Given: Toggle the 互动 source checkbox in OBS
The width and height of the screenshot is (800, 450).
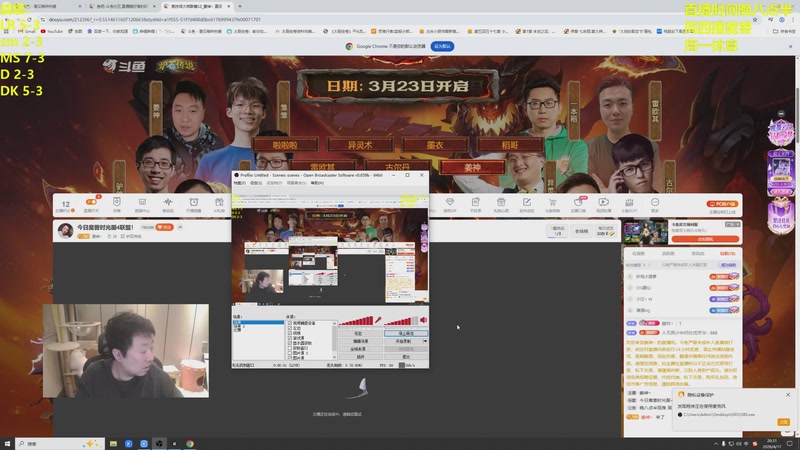Looking at the screenshot, I should (290, 329).
